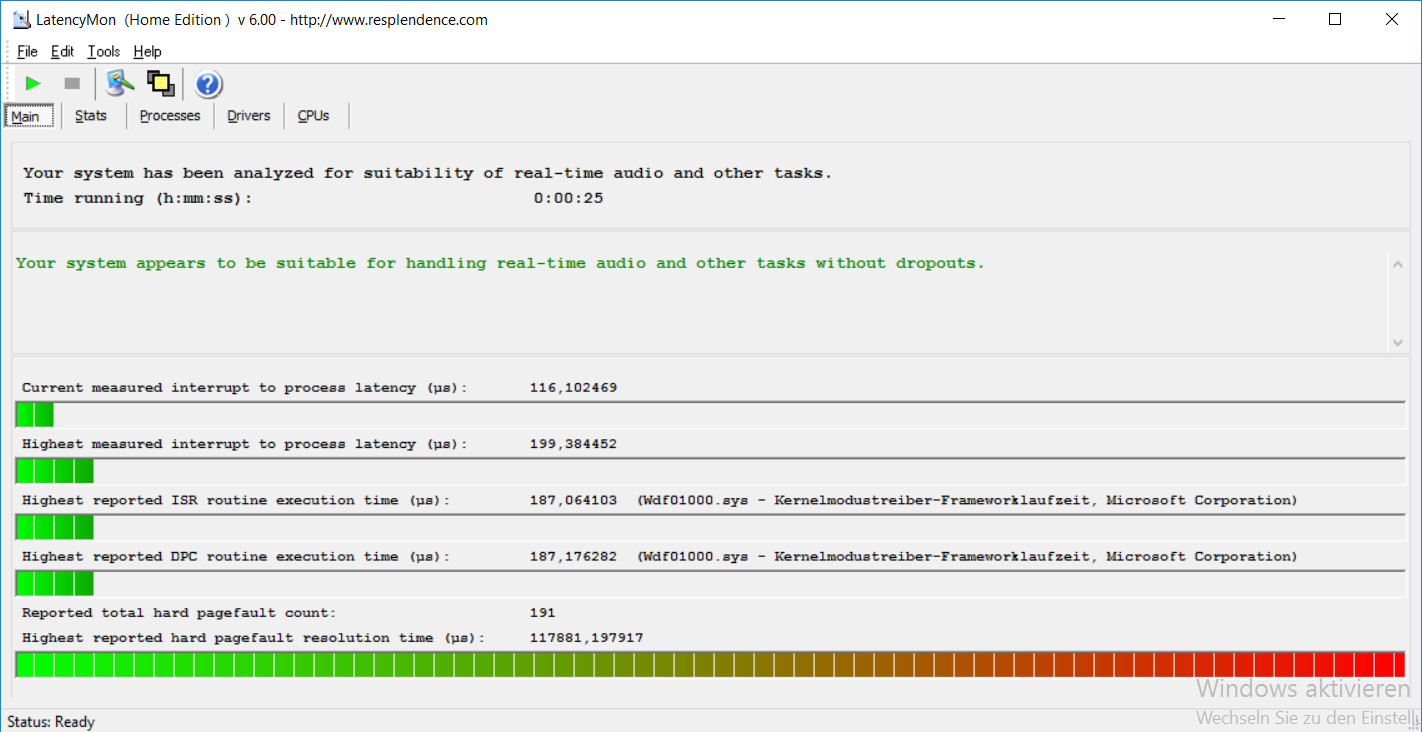Viewport: 1422px width, 732px height.
Task: Click the value 199,384452
Action: [573, 444]
